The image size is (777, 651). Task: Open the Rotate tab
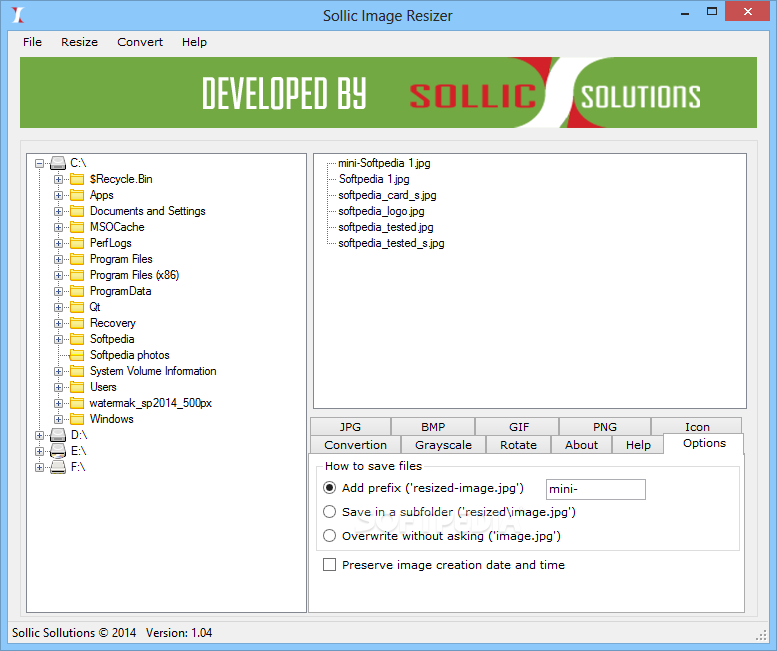pos(518,445)
